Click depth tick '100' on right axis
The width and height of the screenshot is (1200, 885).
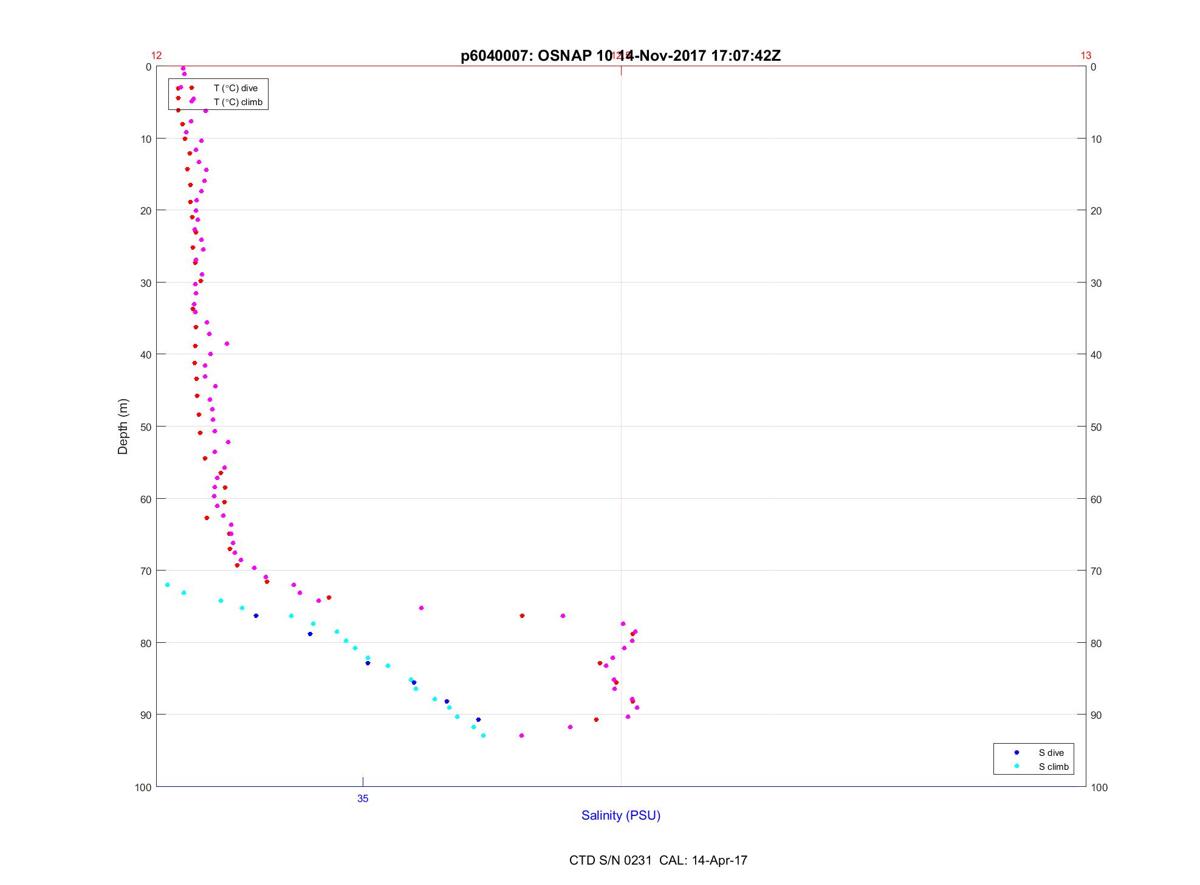click(x=1100, y=787)
